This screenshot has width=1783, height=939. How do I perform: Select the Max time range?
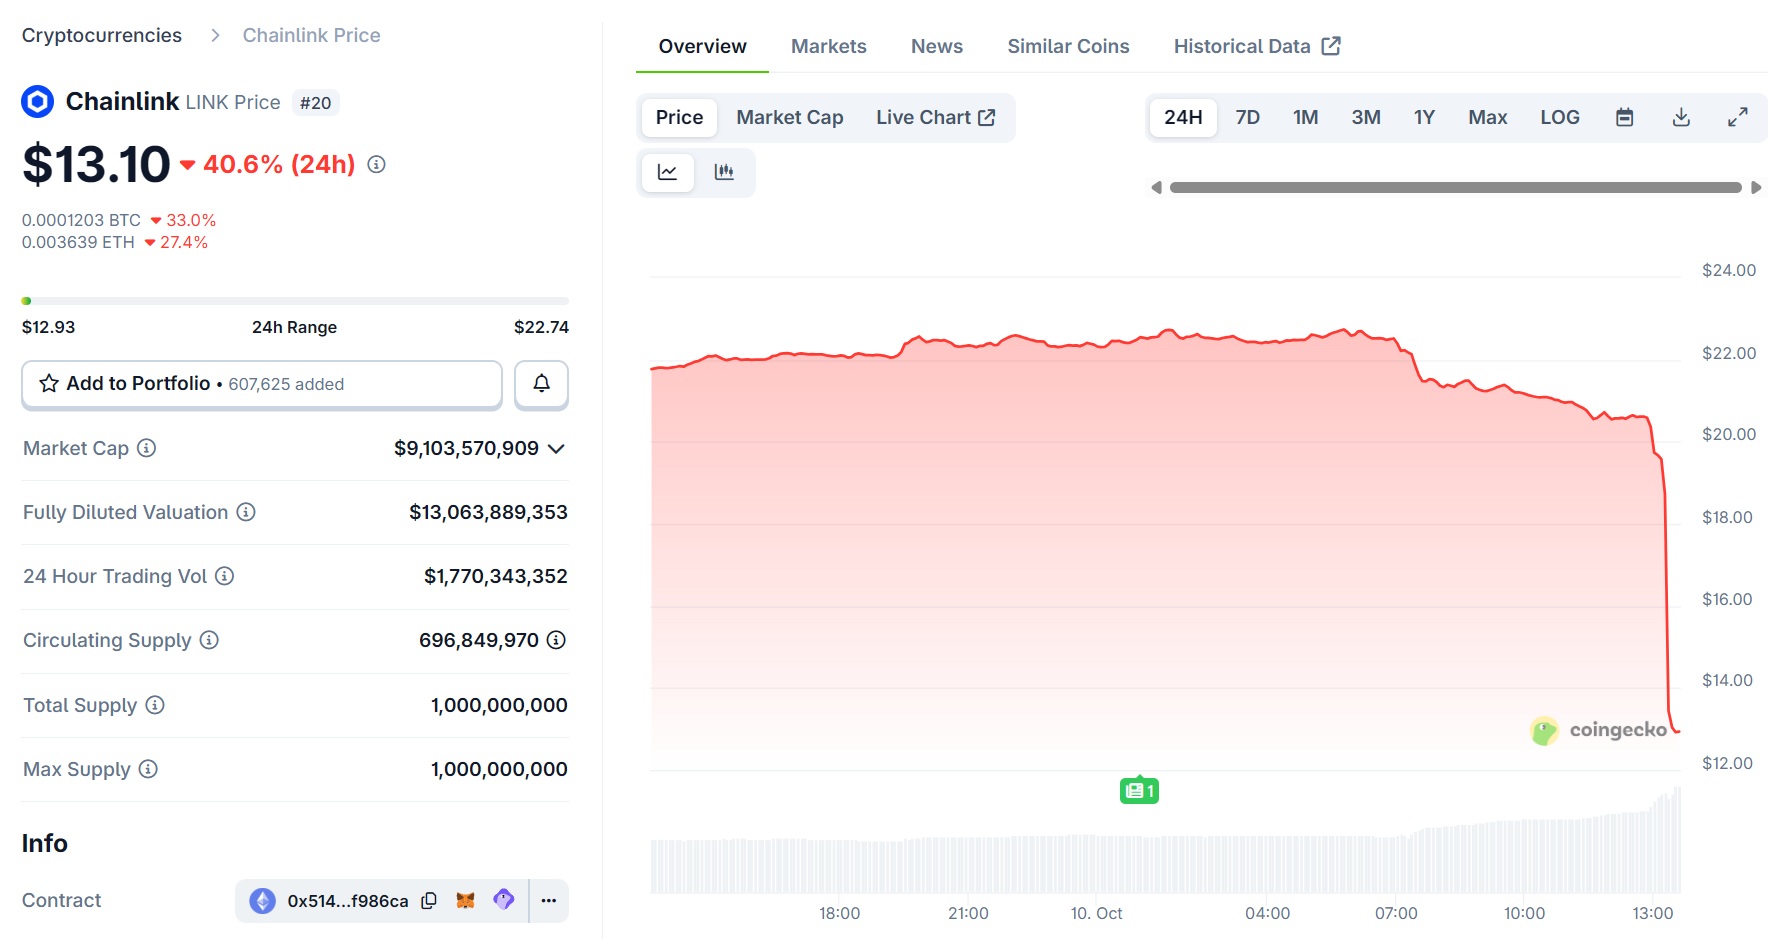(x=1488, y=117)
